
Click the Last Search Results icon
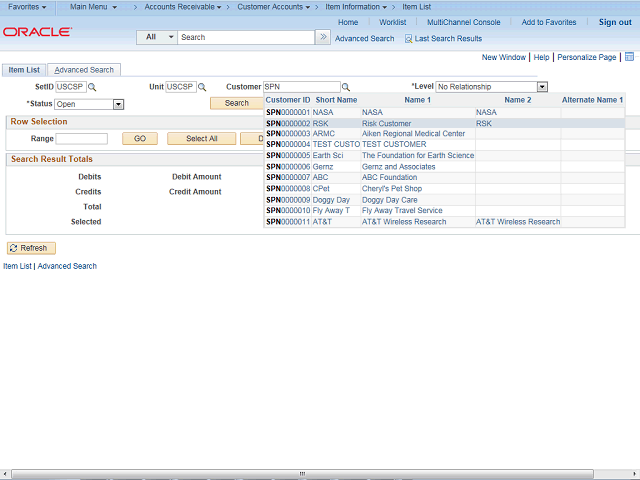pyautogui.click(x=408, y=39)
